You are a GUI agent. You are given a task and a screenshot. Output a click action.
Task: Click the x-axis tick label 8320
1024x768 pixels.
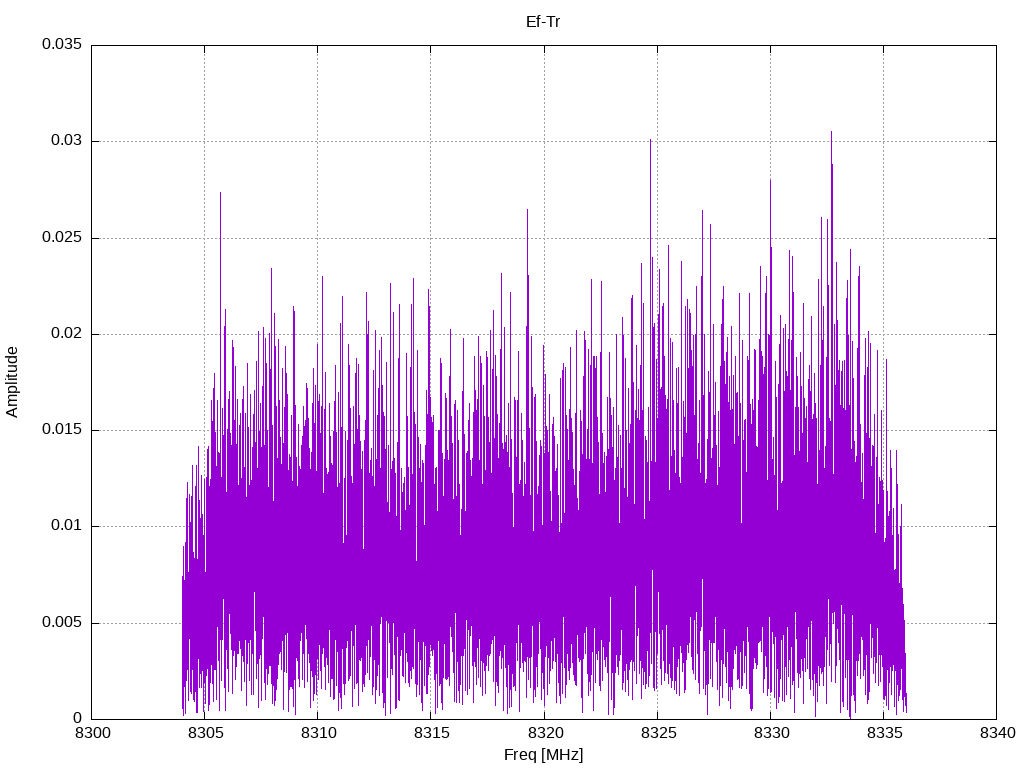tap(544, 733)
